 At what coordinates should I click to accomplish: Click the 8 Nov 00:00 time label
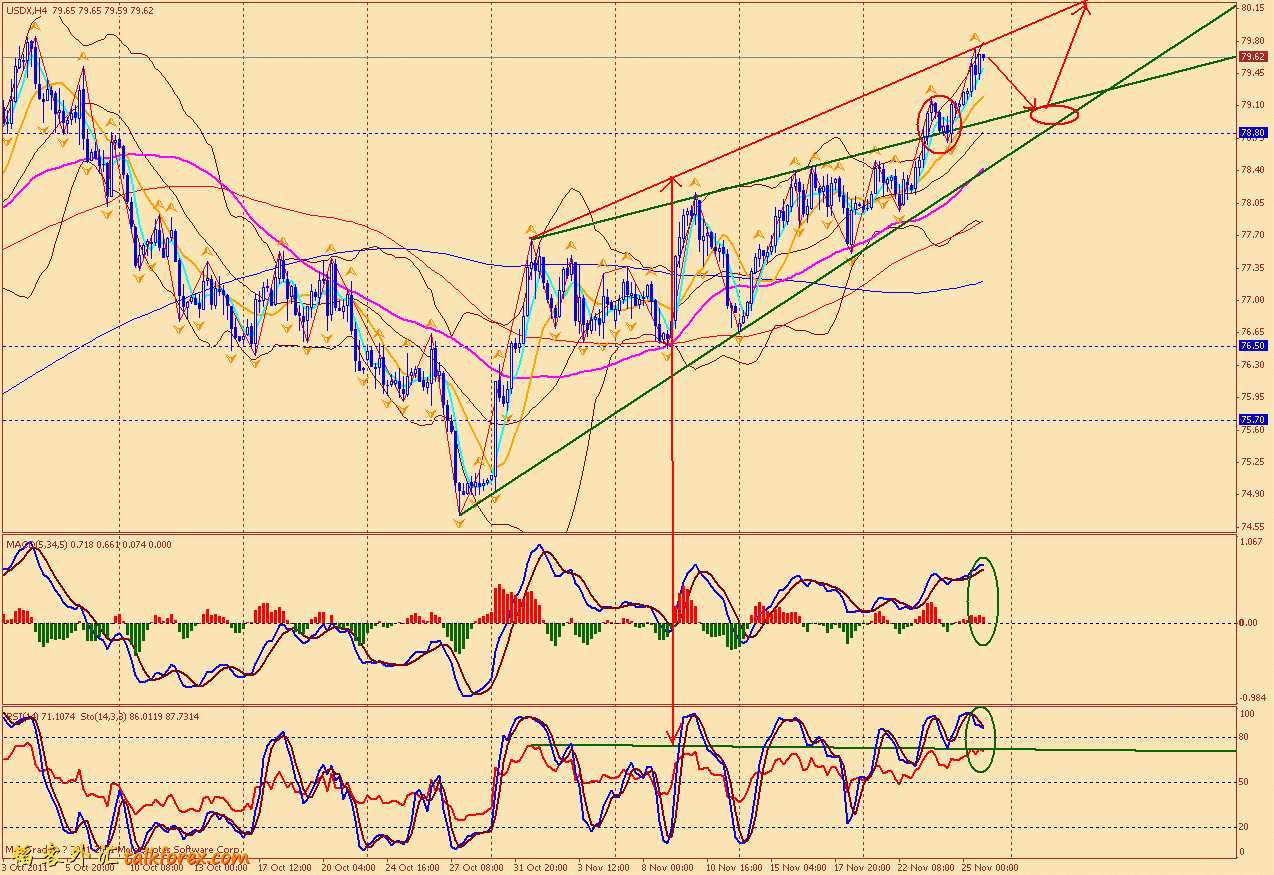(x=668, y=868)
